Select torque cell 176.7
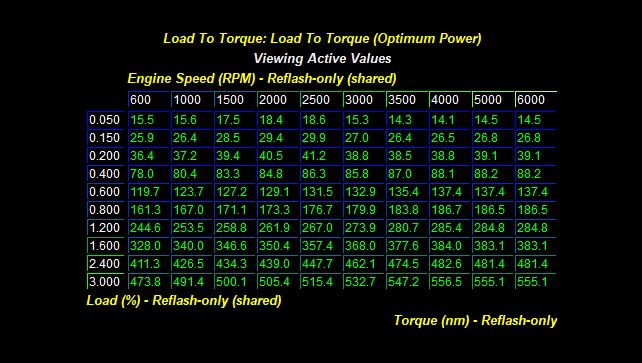 coord(321,210)
